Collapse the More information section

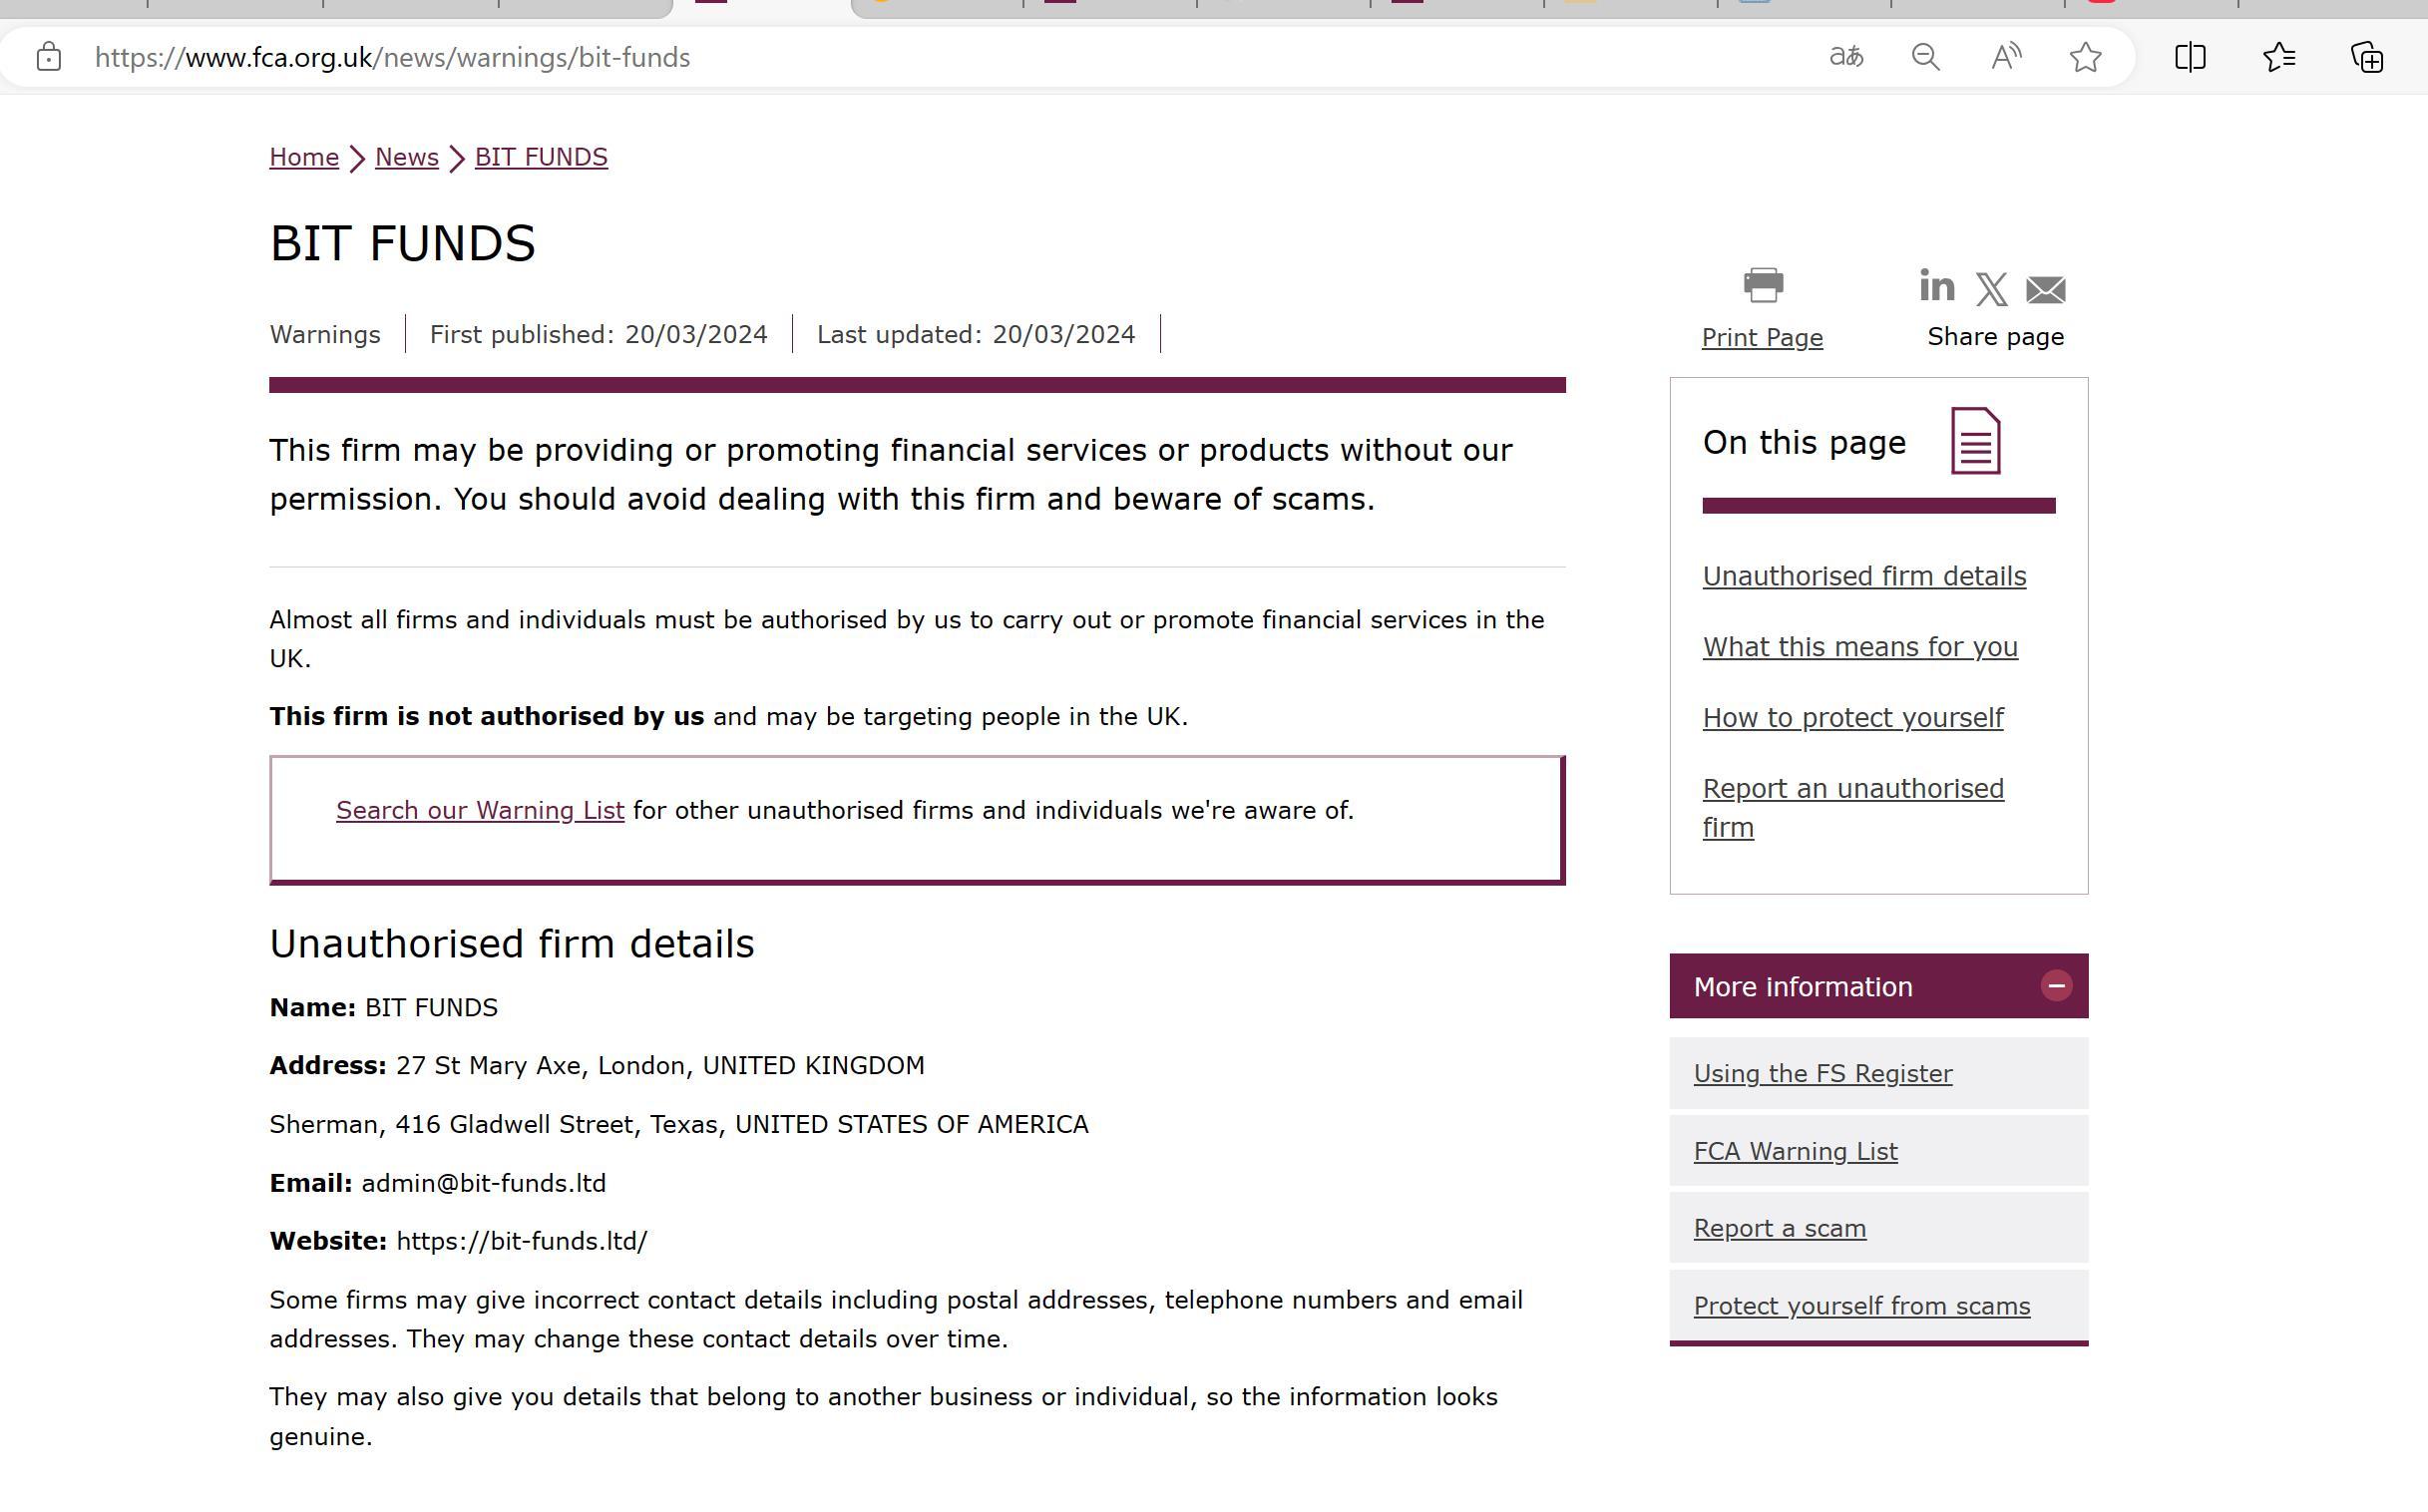click(2055, 986)
